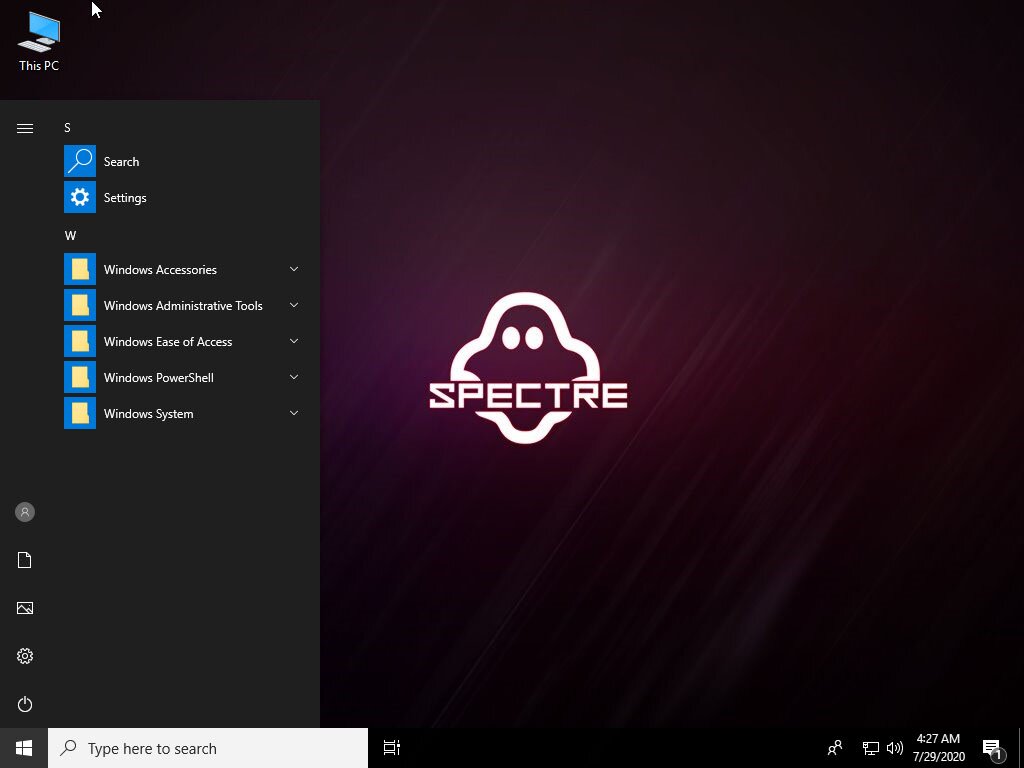Image resolution: width=1024 pixels, height=768 pixels.
Task: Expand Windows System chevron
Action: point(294,413)
